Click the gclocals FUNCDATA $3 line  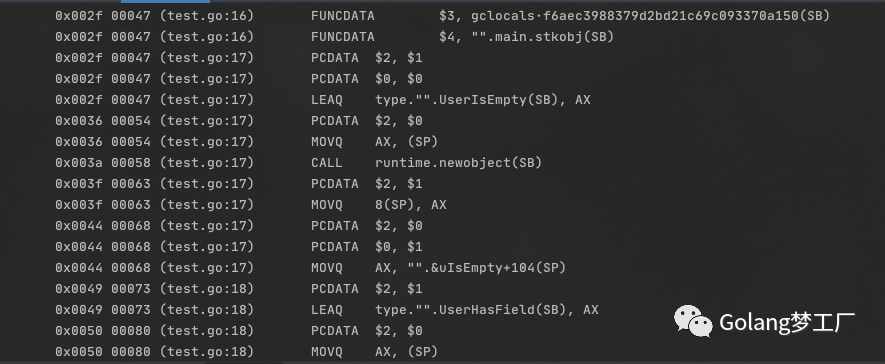pos(442,16)
